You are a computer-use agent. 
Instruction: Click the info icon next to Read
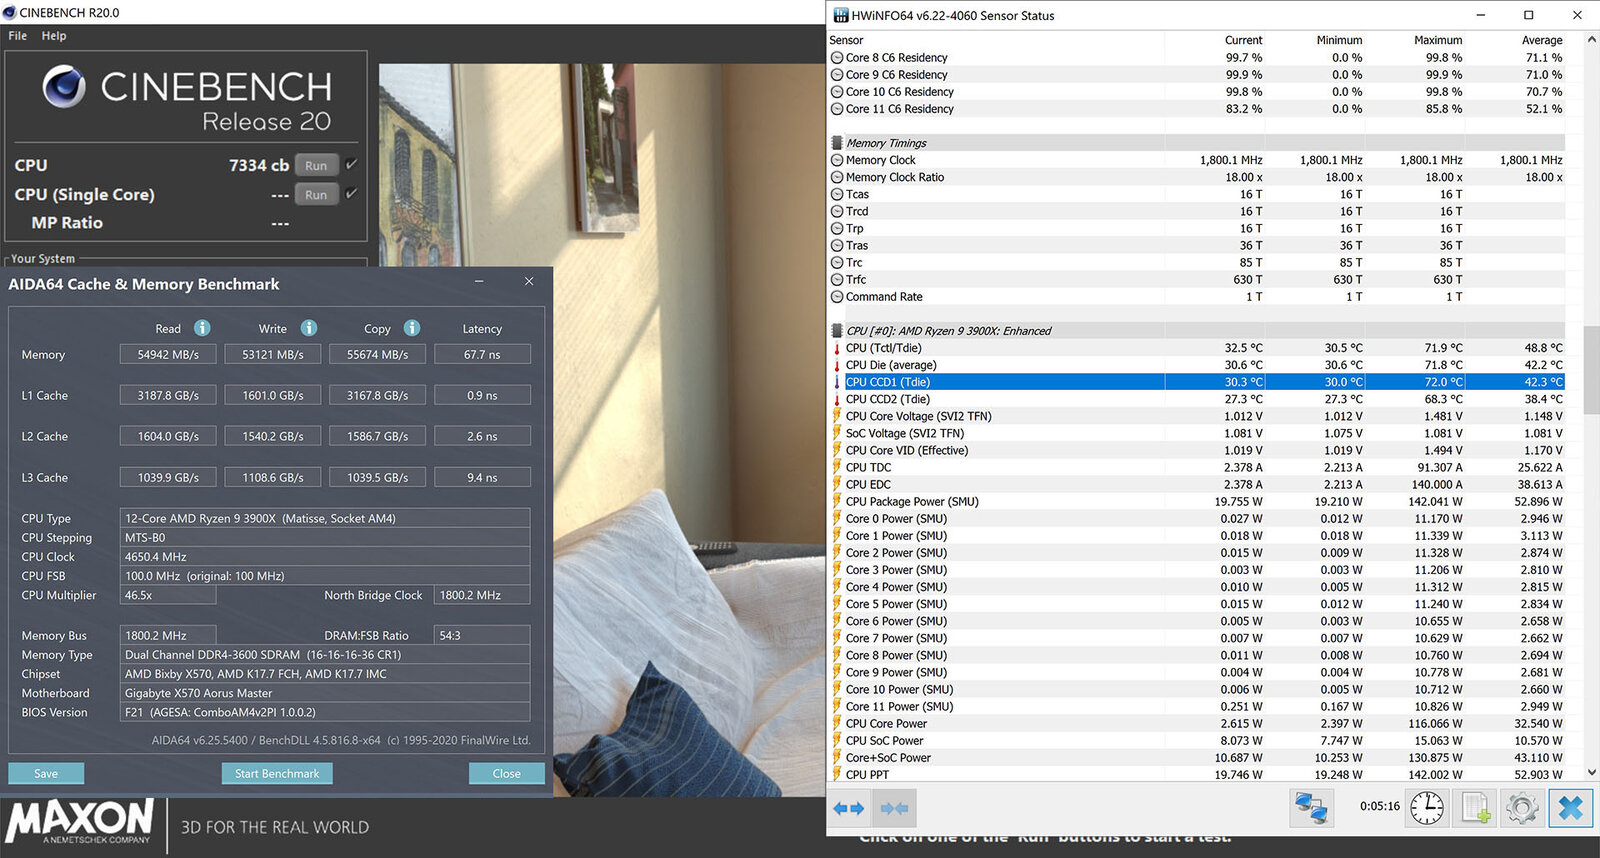[x=202, y=328]
